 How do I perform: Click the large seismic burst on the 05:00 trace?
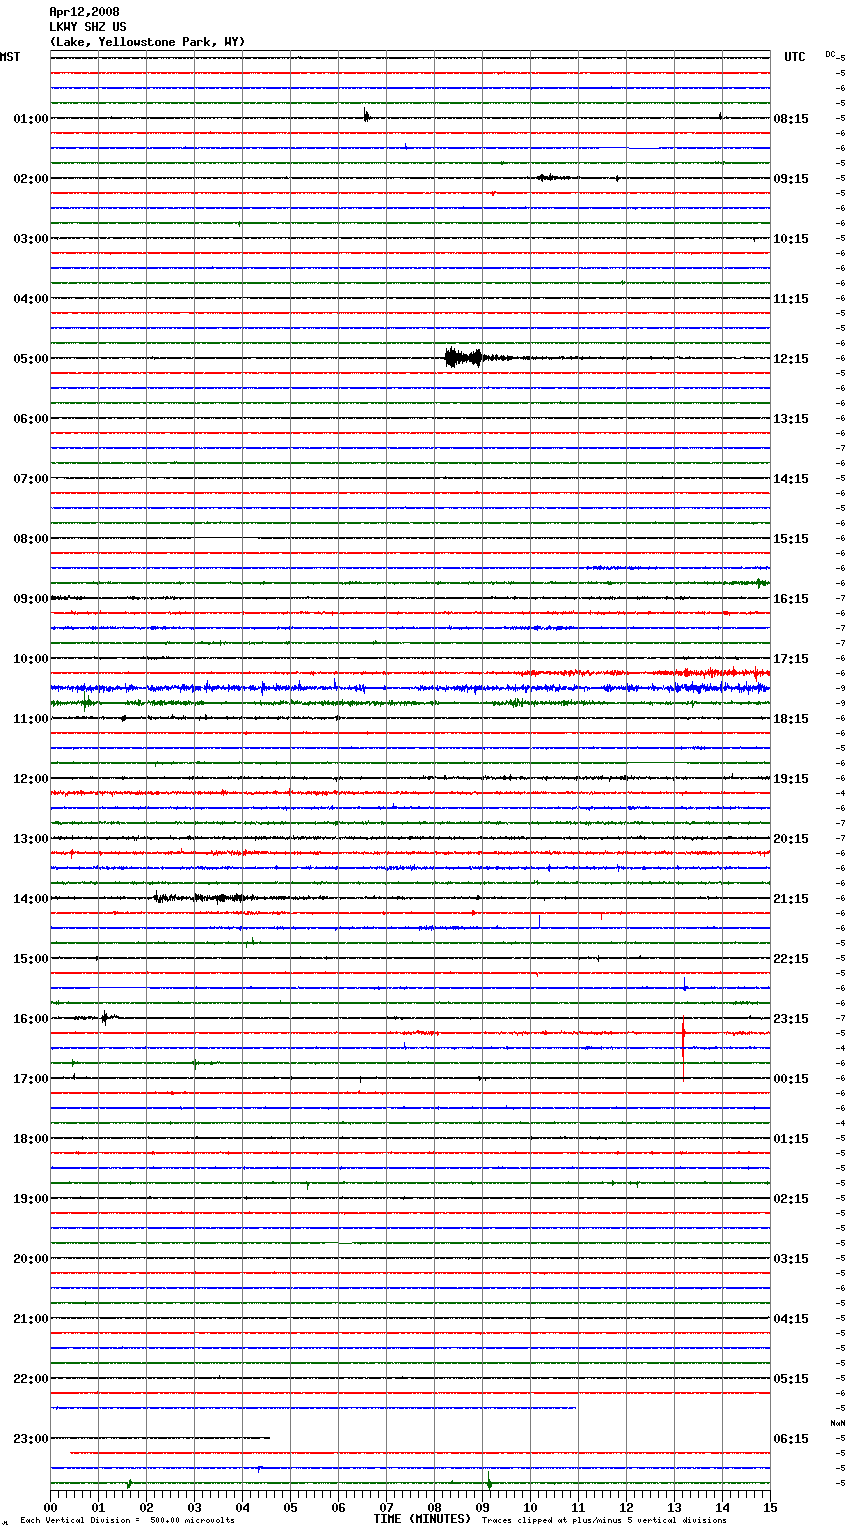[465, 358]
